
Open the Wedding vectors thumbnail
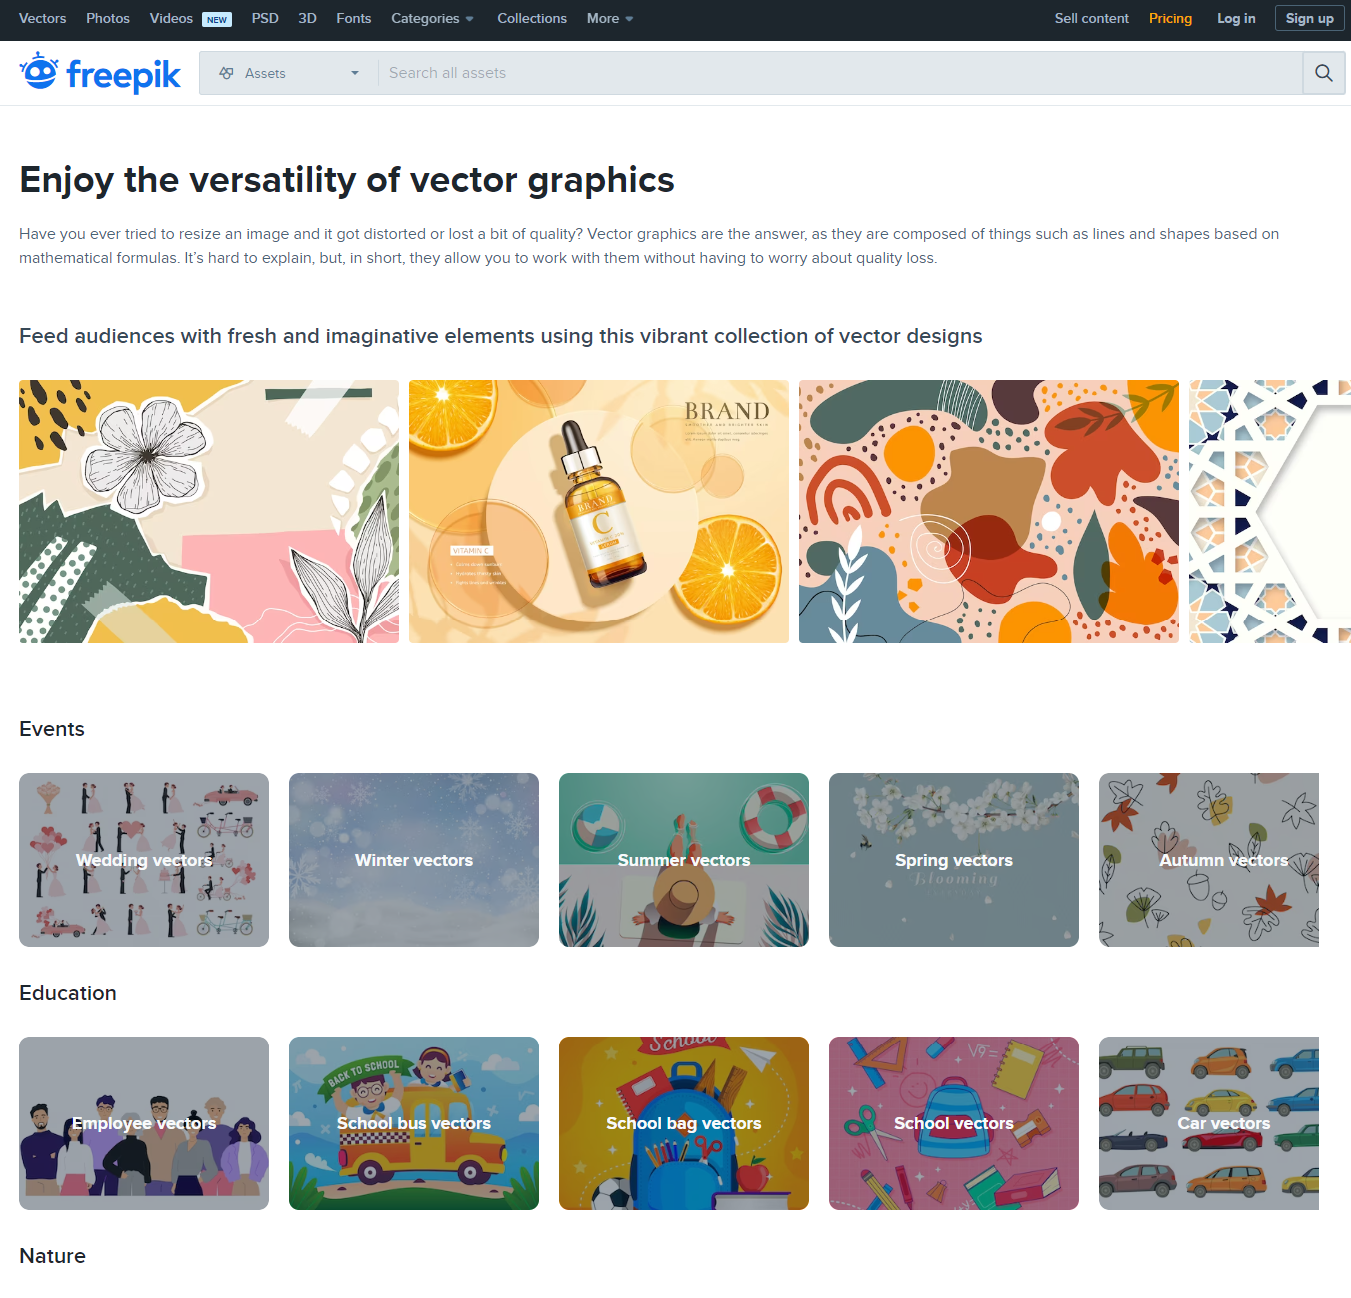pyautogui.click(x=144, y=860)
